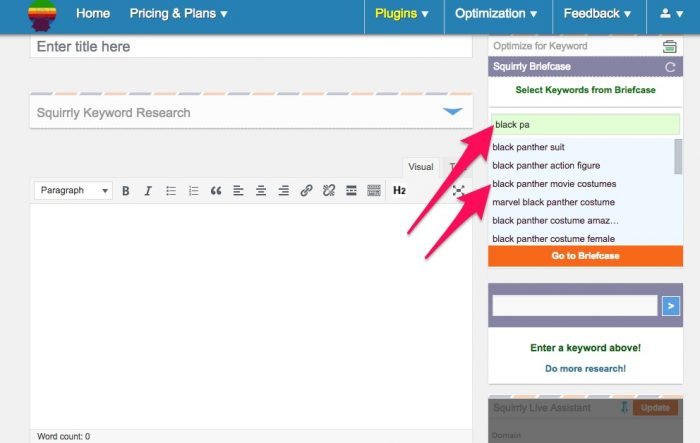The image size is (700, 443).
Task: Click the keyword suggestions list scrollbar
Action: (678, 156)
